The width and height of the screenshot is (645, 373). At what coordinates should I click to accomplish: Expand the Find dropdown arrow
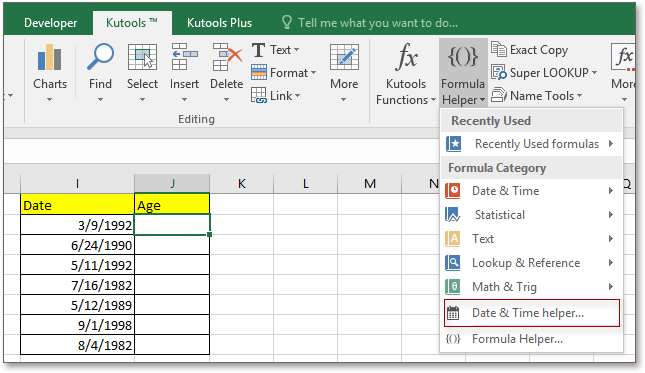coord(100,100)
